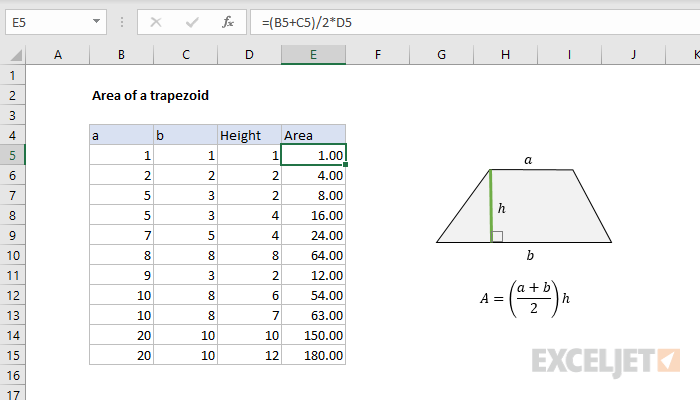700x400 pixels.
Task: Select the cell showing 8.00
Action: (x=313, y=196)
